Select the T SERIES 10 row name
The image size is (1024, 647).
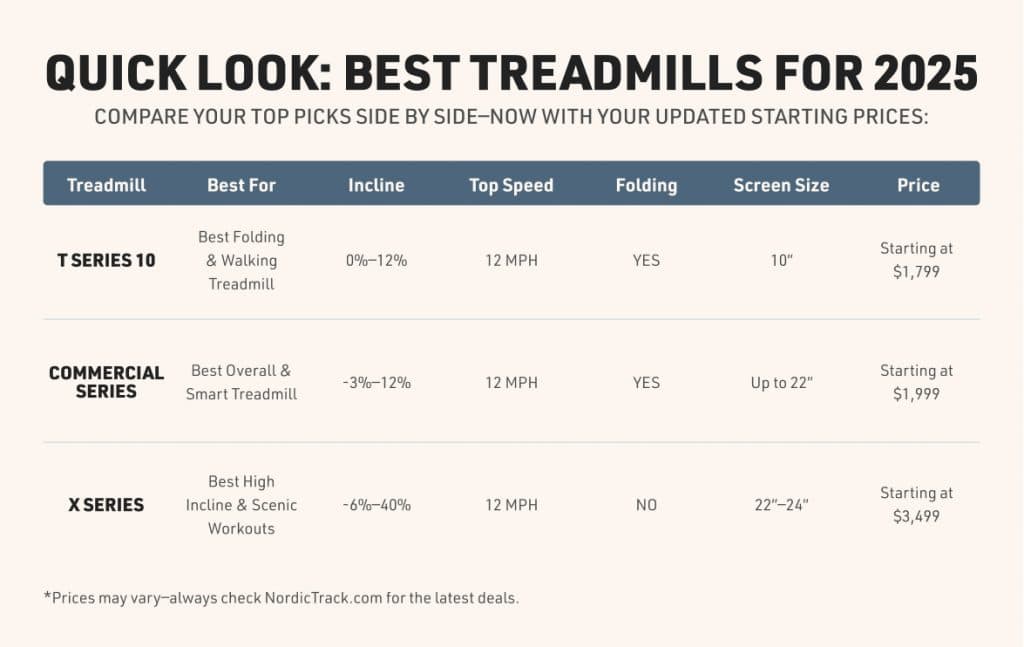(106, 261)
